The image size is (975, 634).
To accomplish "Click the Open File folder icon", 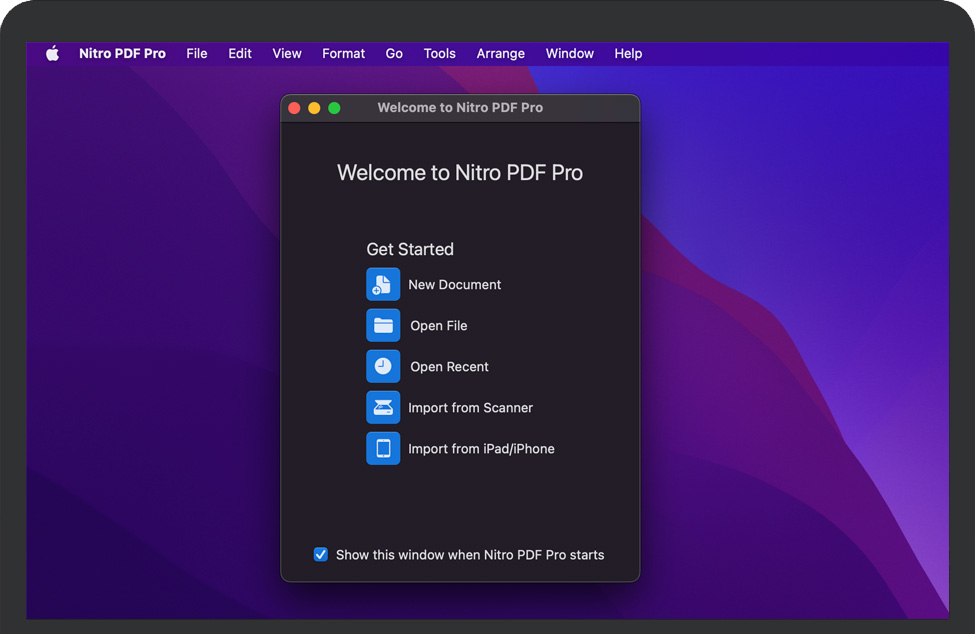I will (383, 326).
